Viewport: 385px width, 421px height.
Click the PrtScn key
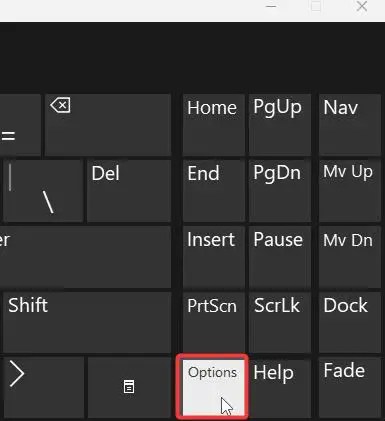click(x=214, y=322)
